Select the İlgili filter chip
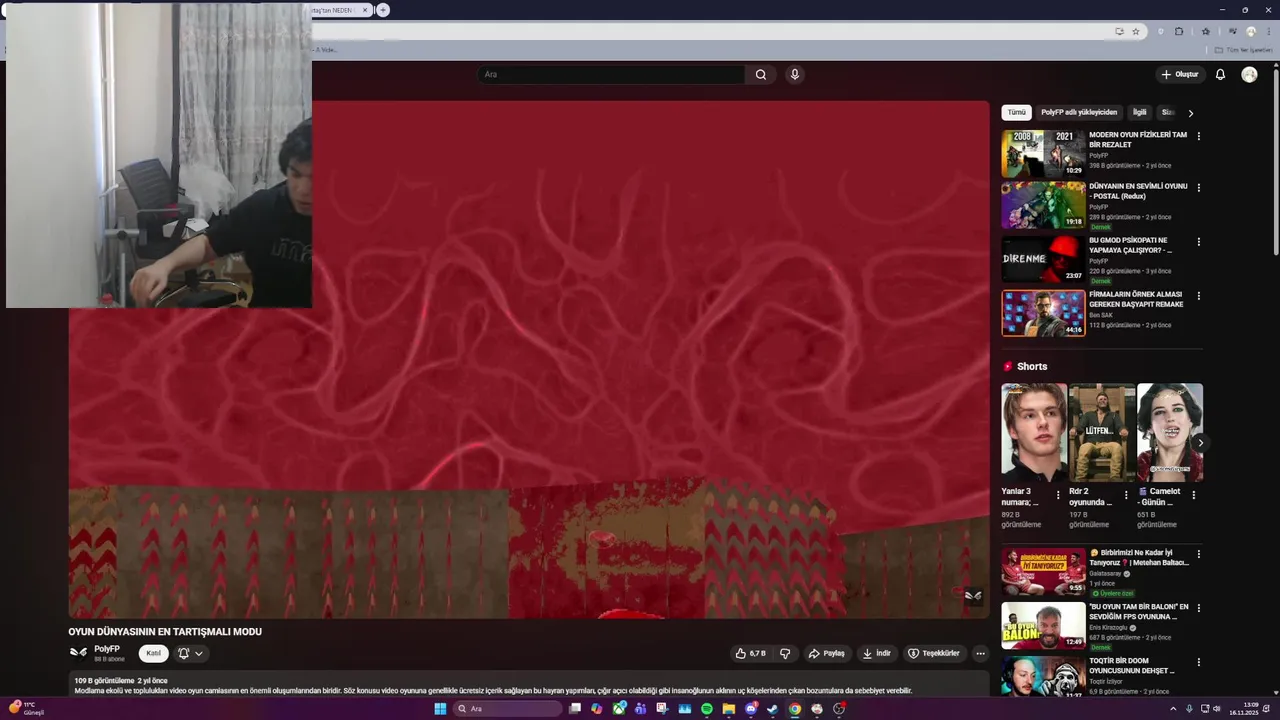This screenshot has height=720, width=1280. pos(1139,112)
